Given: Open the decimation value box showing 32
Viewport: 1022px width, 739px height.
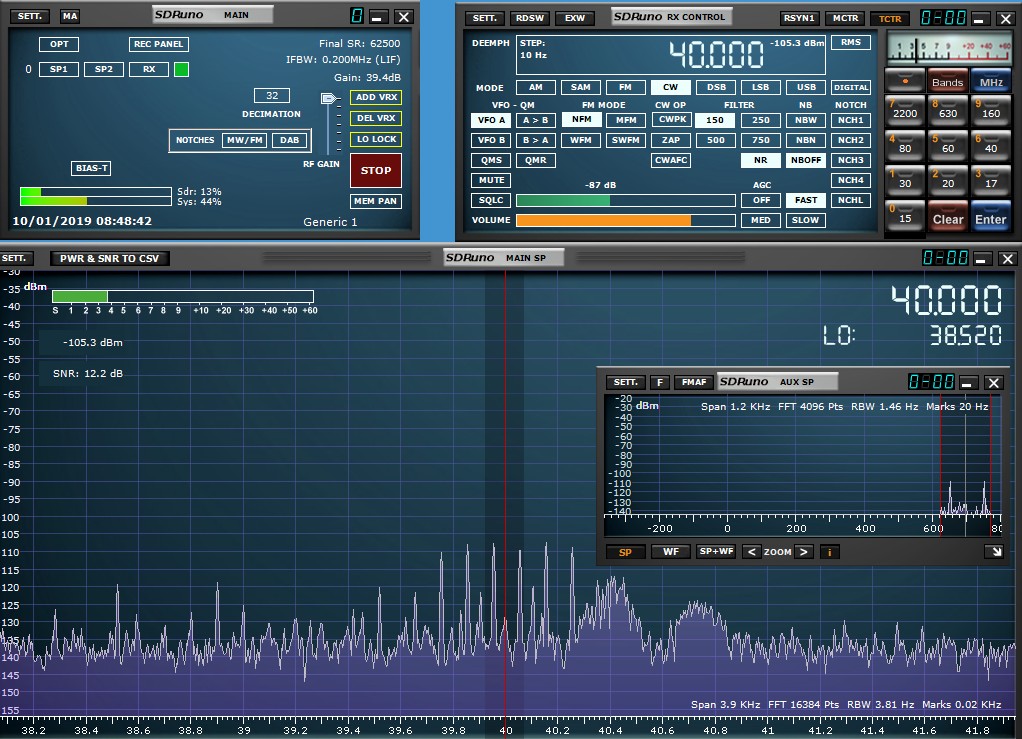Looking at the screenshot, I should point(272,95).
